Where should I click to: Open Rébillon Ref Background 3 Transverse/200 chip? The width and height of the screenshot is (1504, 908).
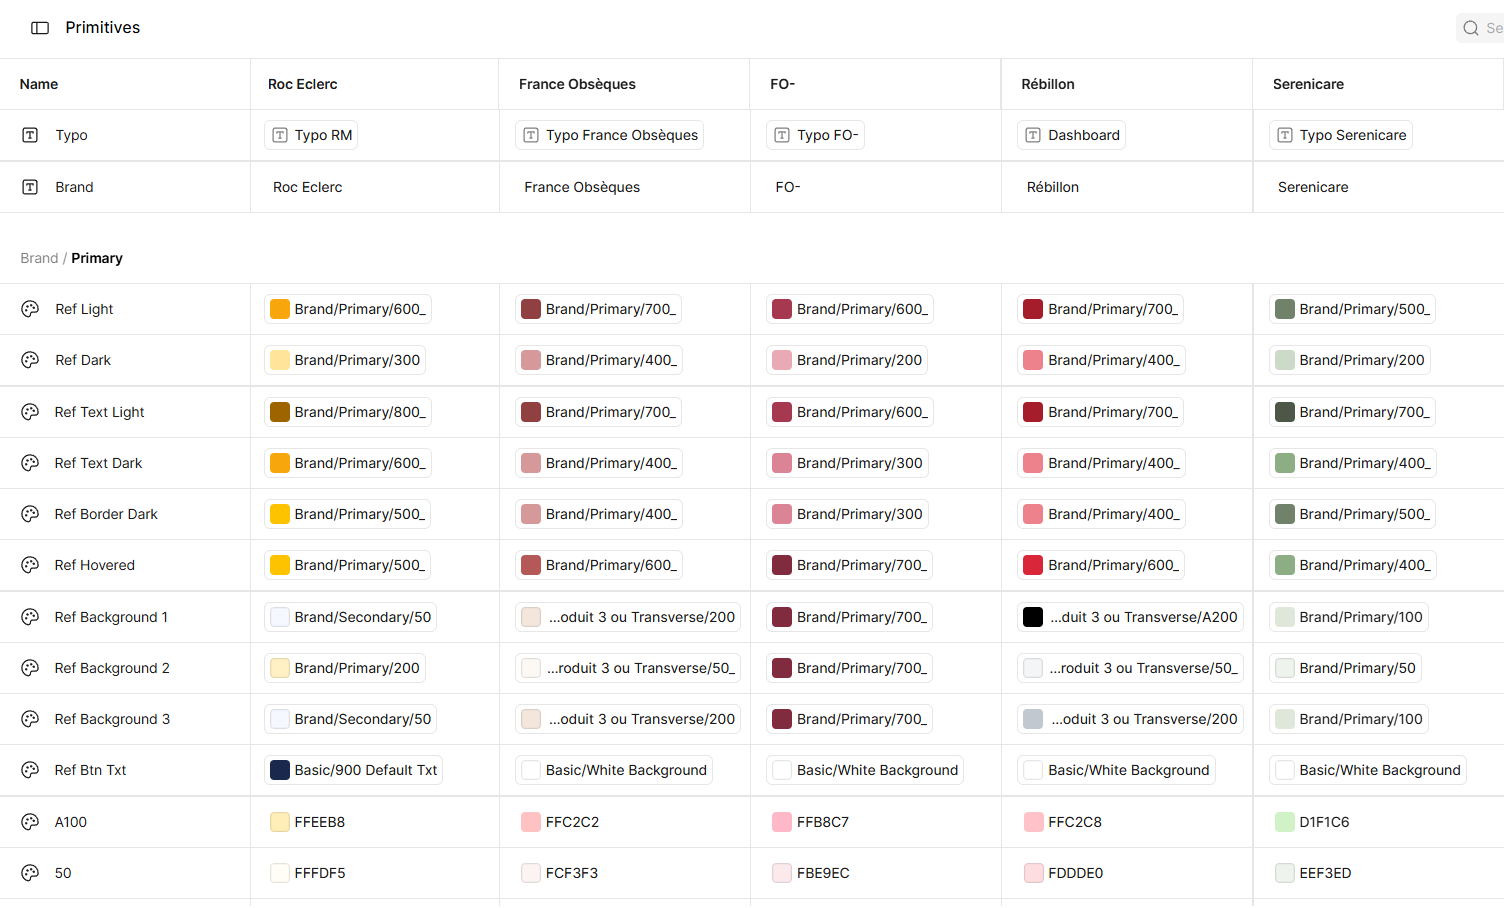[1130, 719]
